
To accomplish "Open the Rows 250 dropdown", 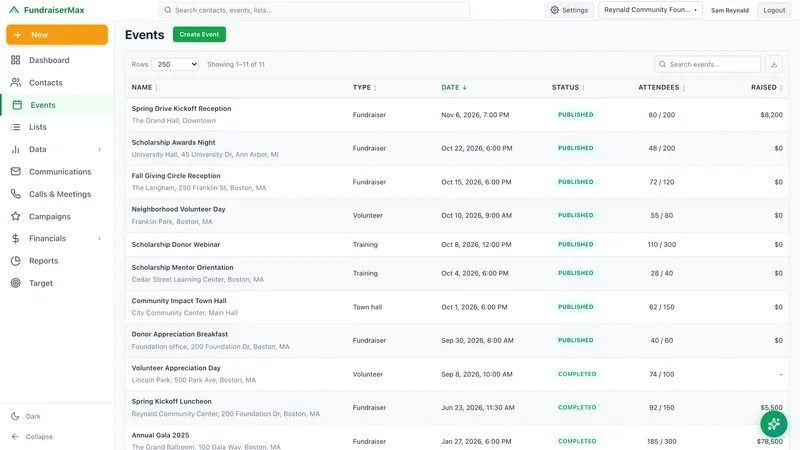I will (175, 64).
